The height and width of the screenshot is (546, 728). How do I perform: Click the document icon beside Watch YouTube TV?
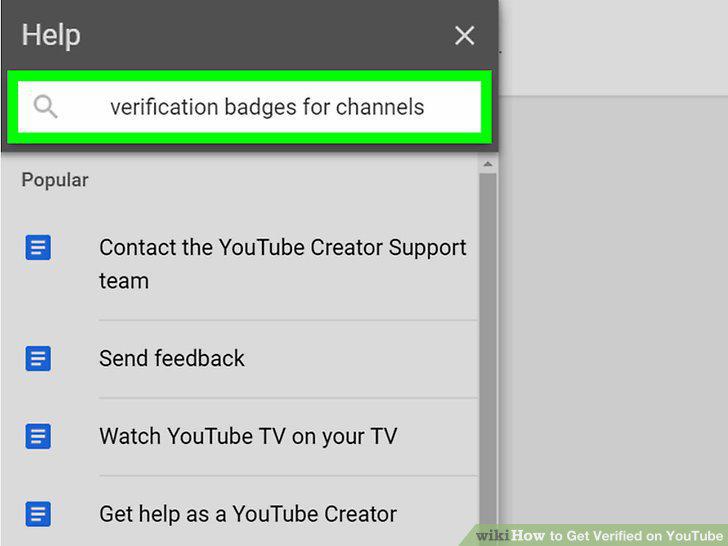(38, 436)
